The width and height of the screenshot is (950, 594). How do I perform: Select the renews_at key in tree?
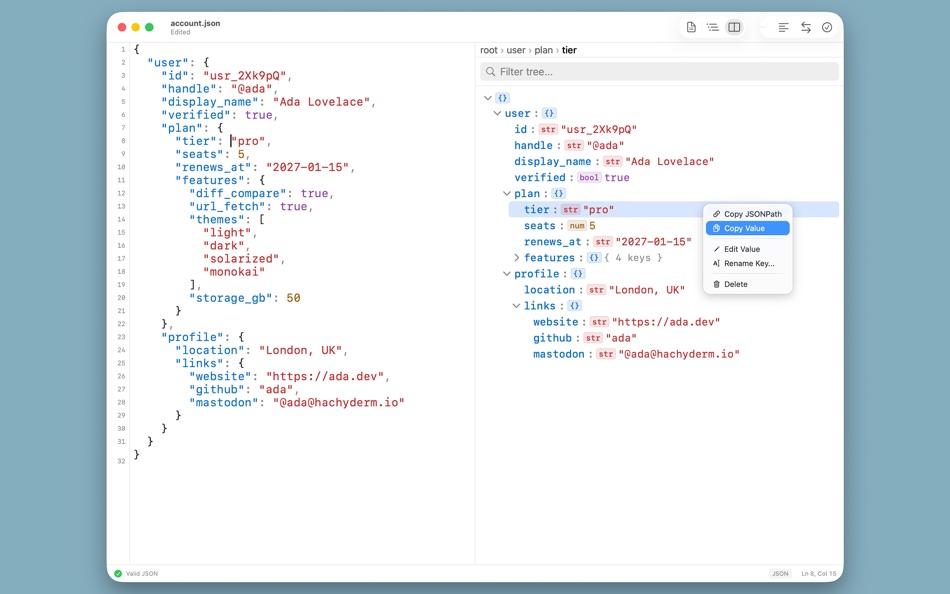(553, 242)
